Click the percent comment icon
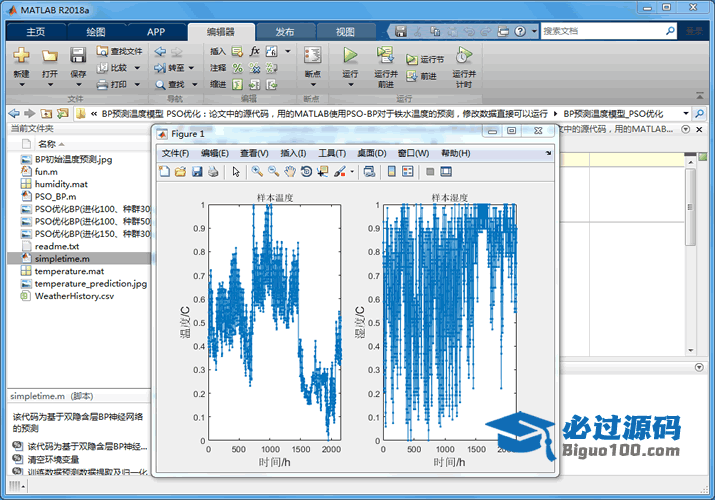The image size is (715, 500). click(x=237, y=68)
